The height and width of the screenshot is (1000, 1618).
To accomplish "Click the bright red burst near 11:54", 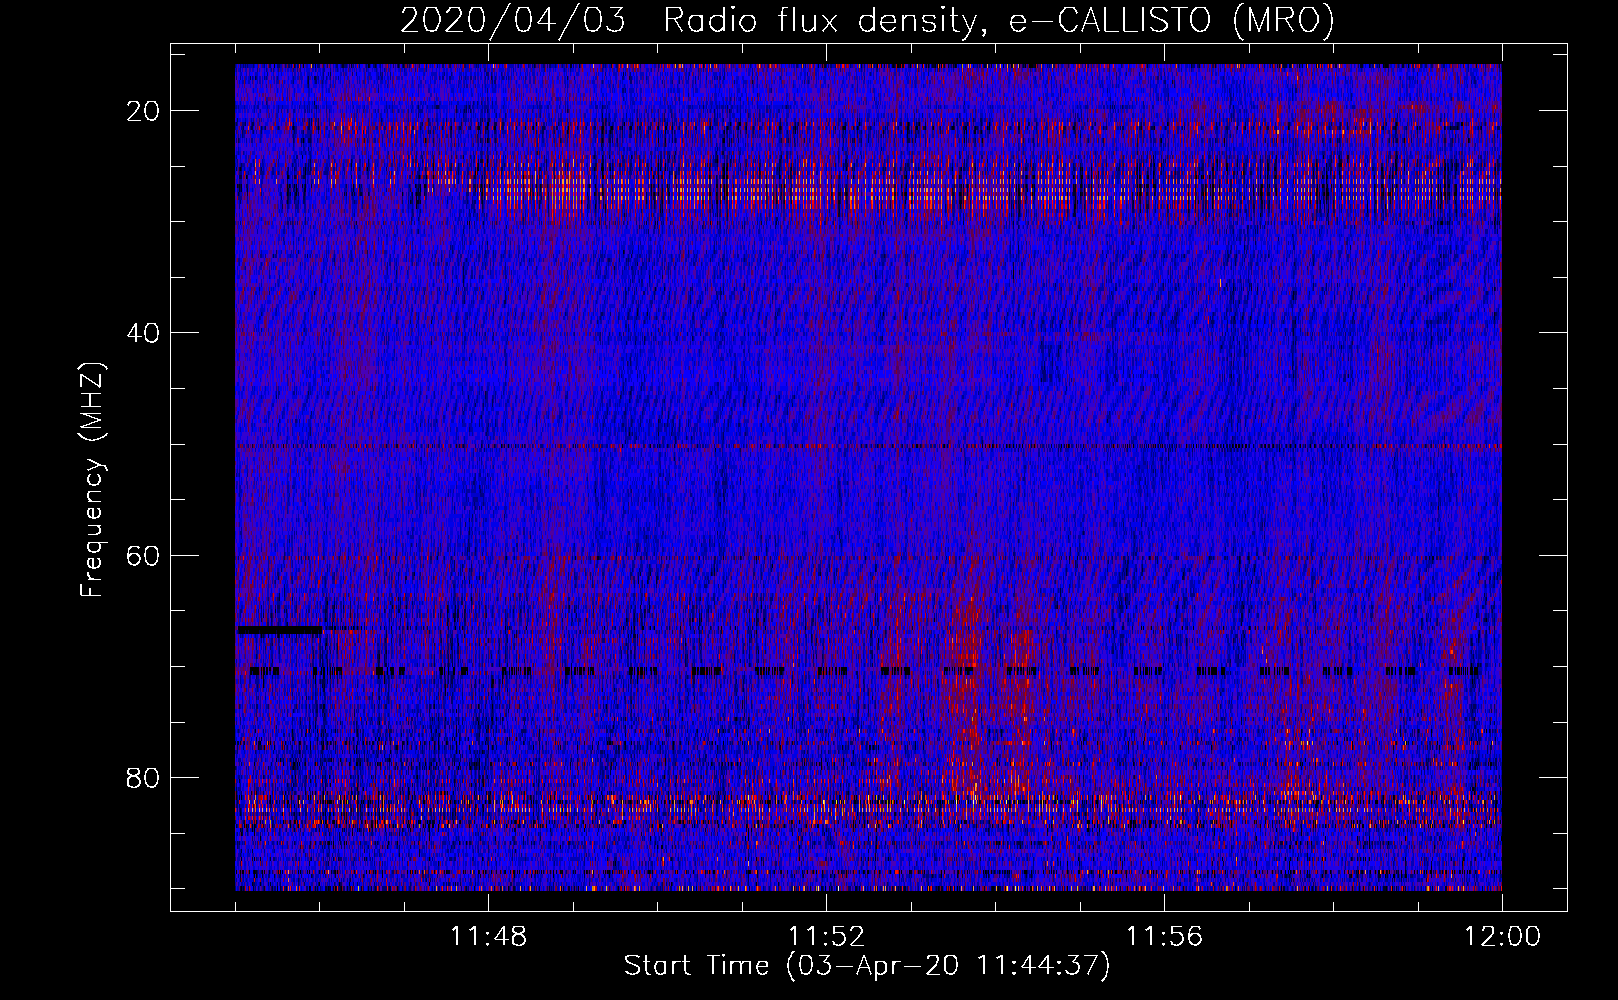I will coord(968,690).
